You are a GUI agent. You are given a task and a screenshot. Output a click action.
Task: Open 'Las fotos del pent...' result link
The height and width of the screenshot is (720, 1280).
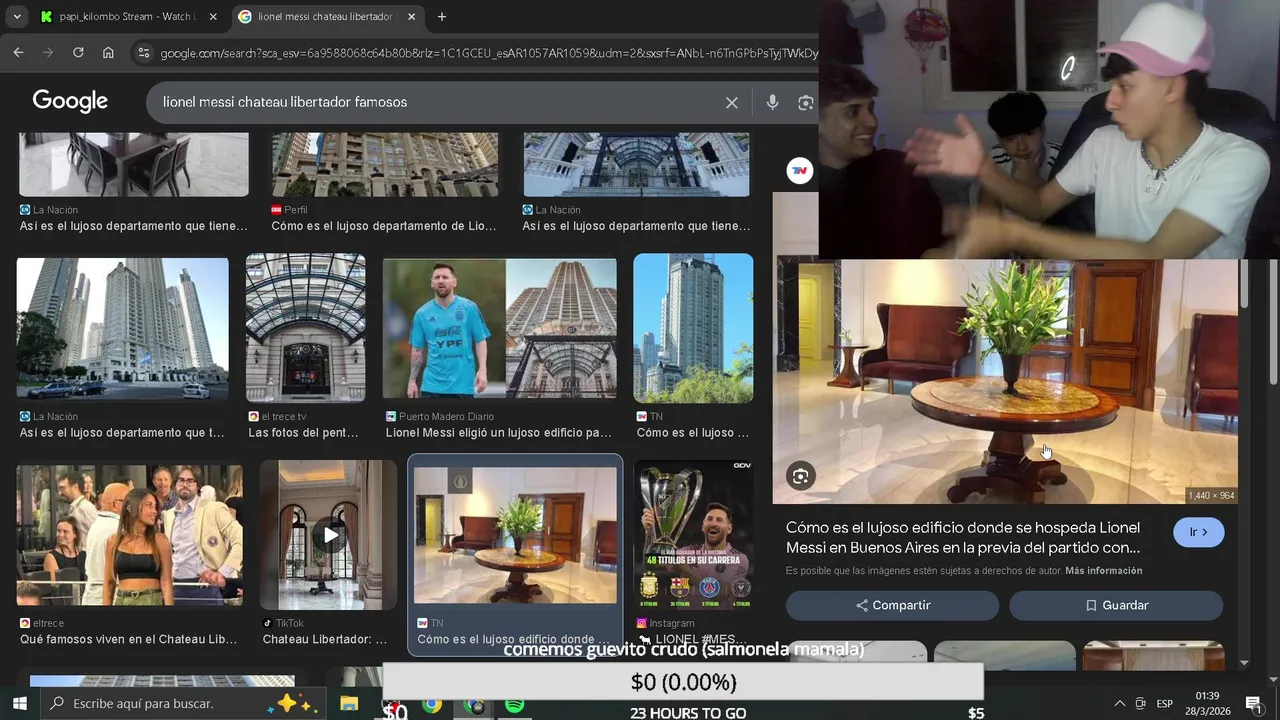(x=304, y=433)
